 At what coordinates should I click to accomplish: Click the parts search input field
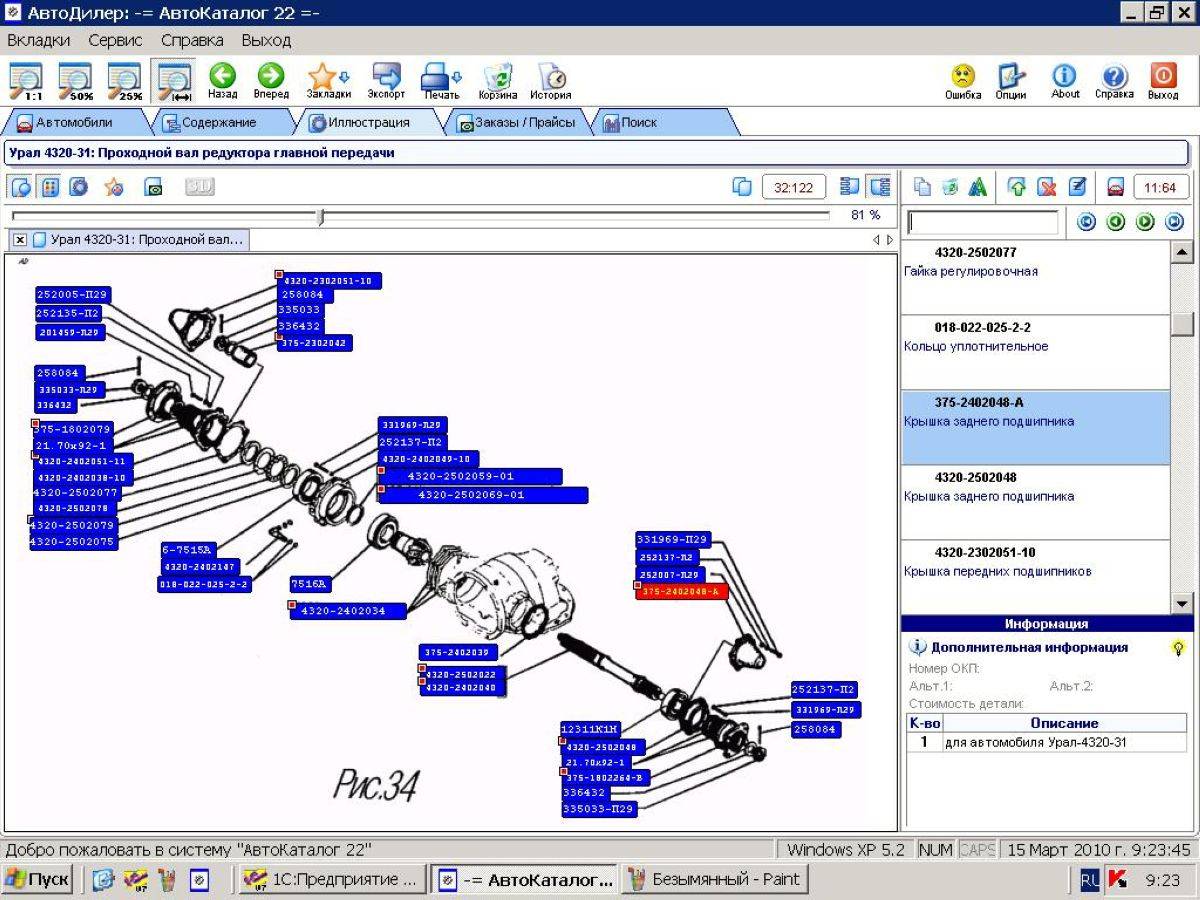982,222
